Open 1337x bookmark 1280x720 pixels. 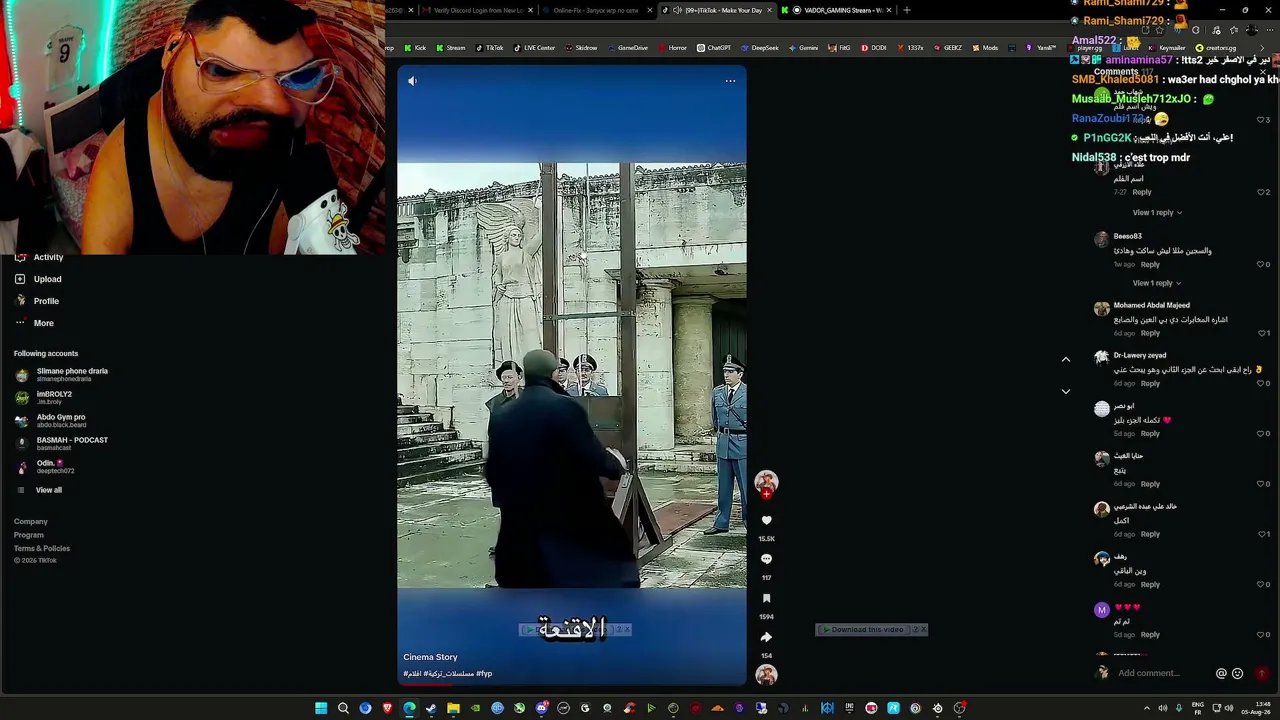click(910, 48)
